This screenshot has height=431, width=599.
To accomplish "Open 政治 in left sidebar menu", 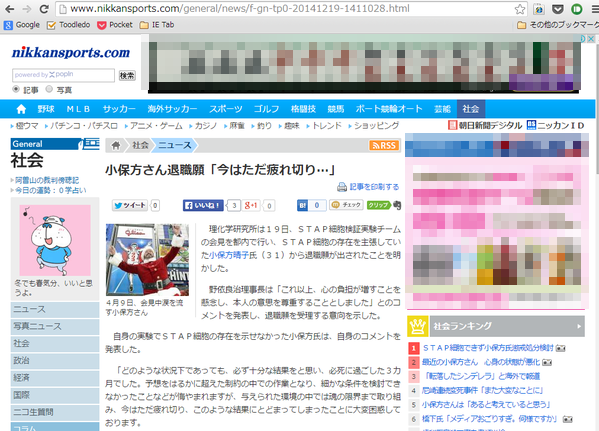I will tap(55, 361).
